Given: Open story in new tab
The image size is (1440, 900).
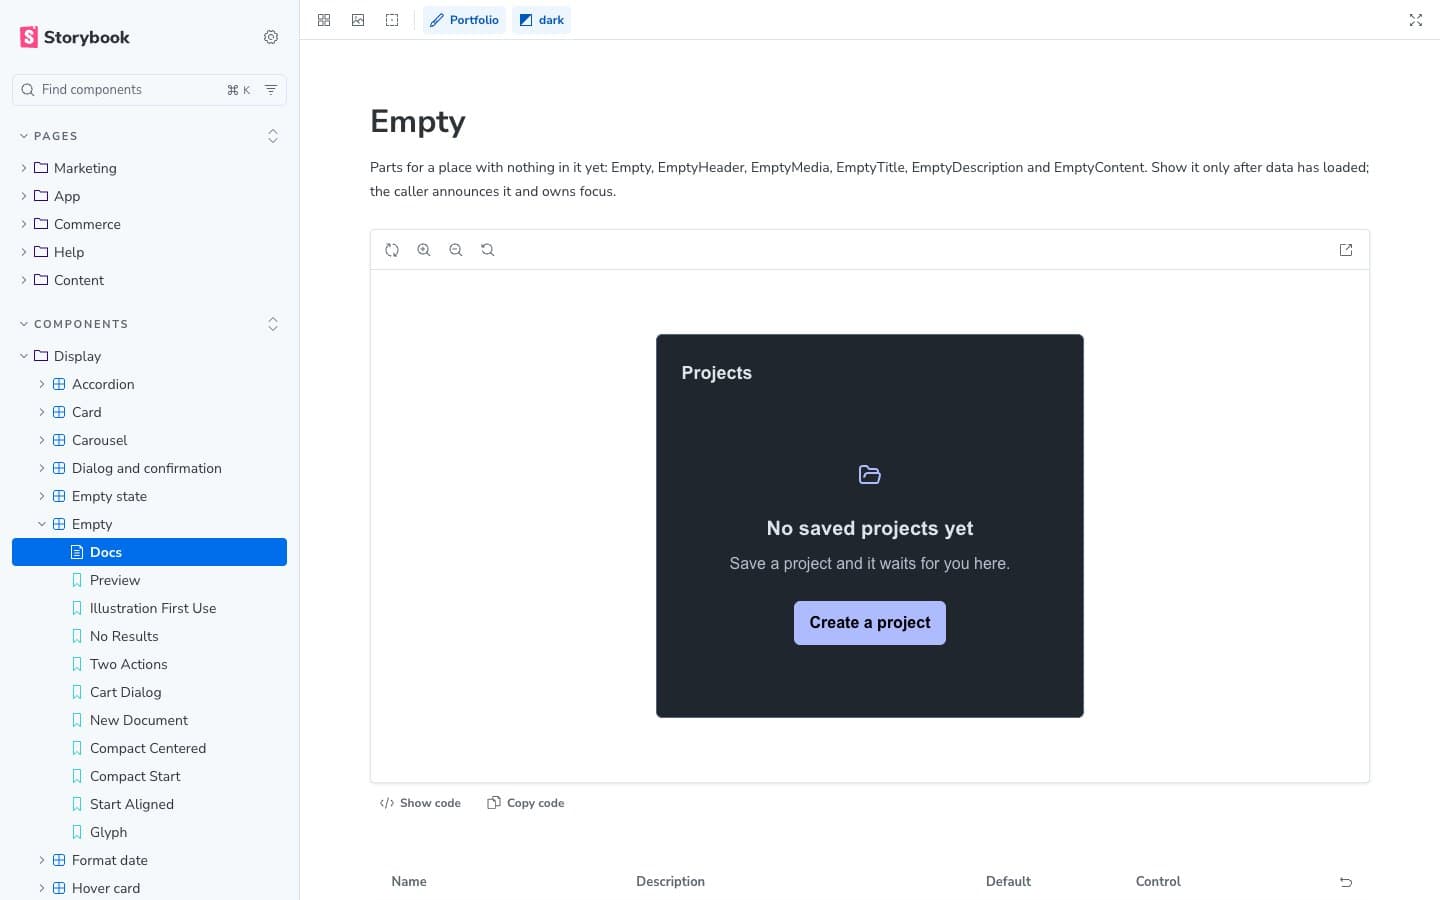Looking at the screenshot, I should (x=1346, y=250).
